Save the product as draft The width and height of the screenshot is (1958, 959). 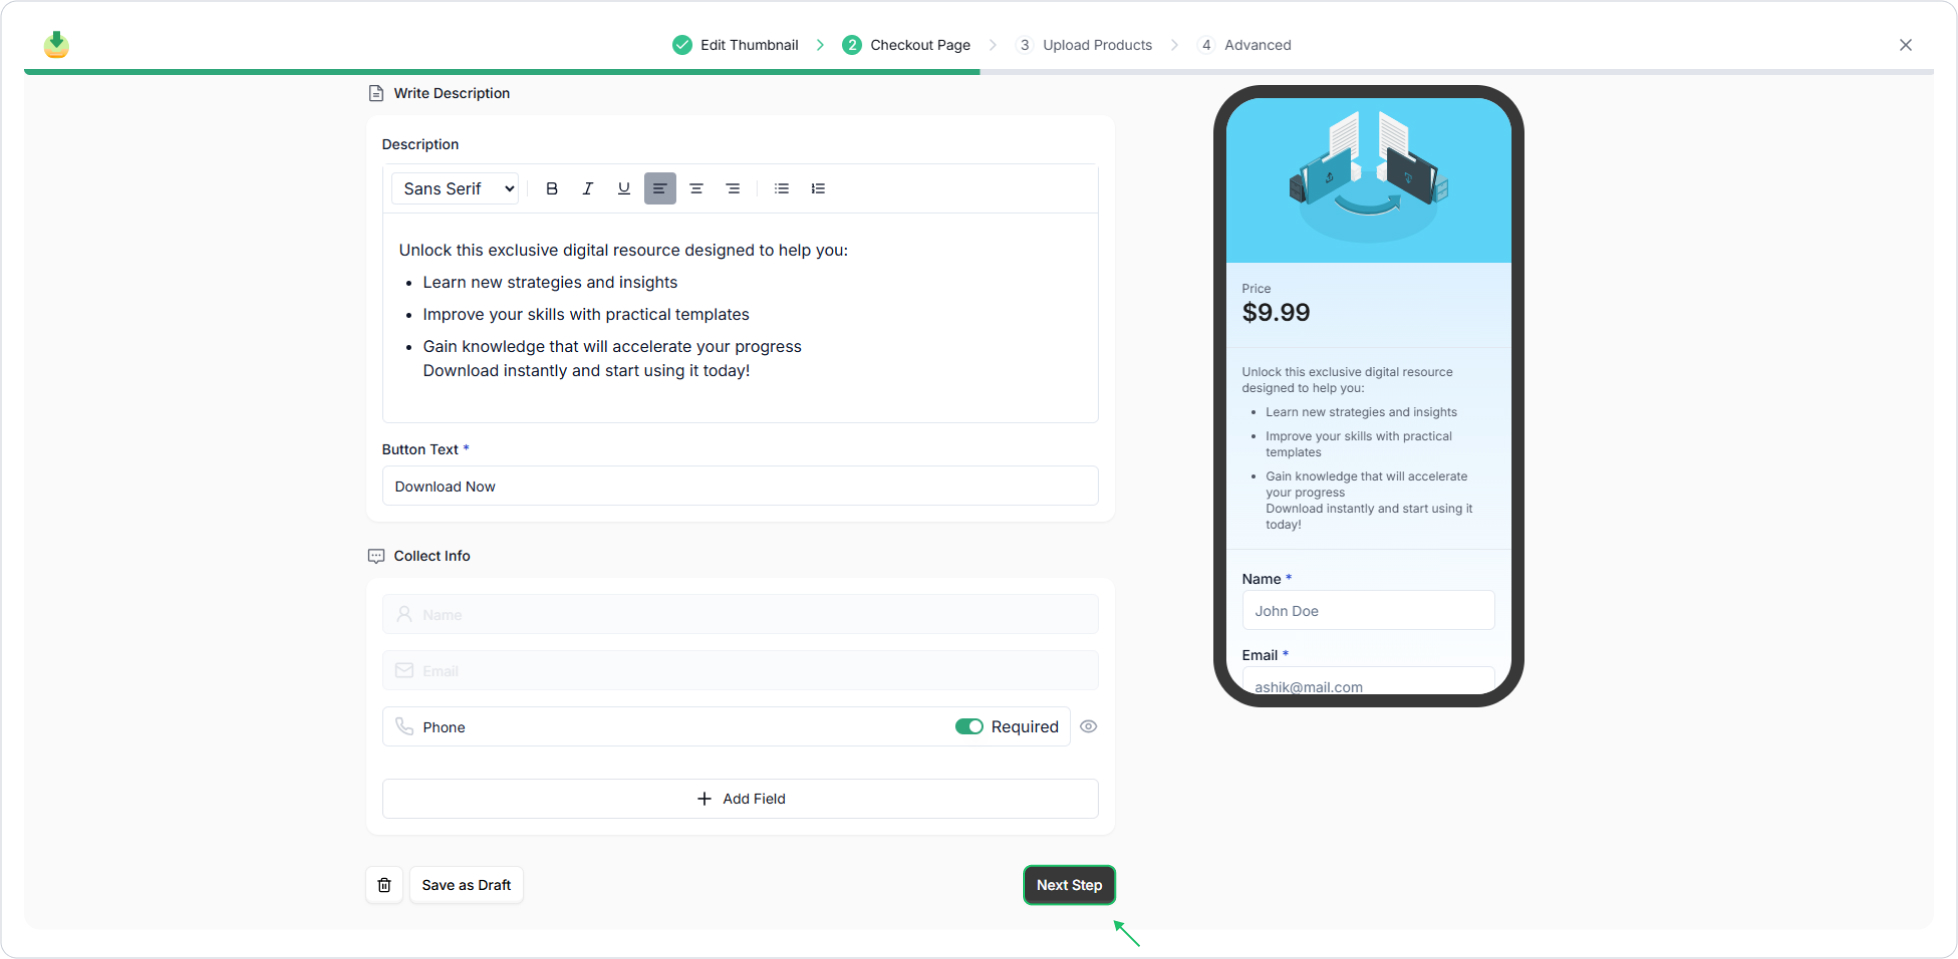coord(466,885)
